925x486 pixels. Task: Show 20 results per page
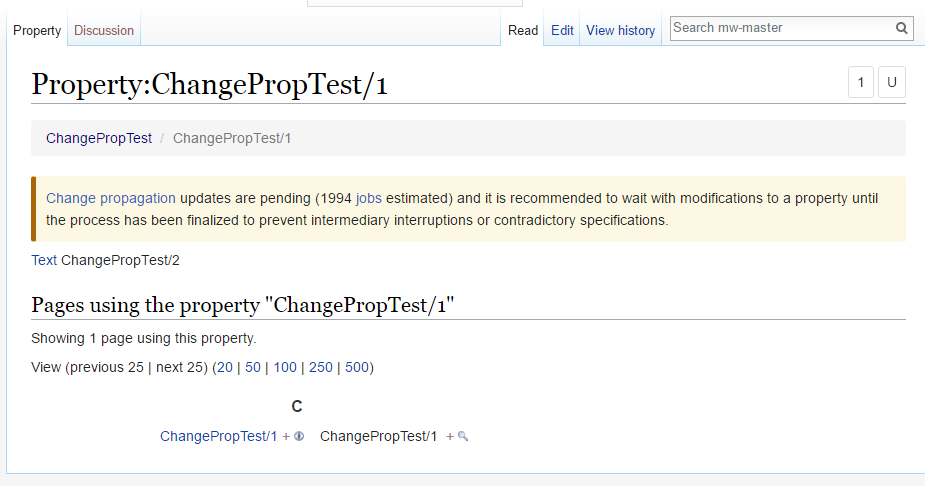tap(224, 367)
